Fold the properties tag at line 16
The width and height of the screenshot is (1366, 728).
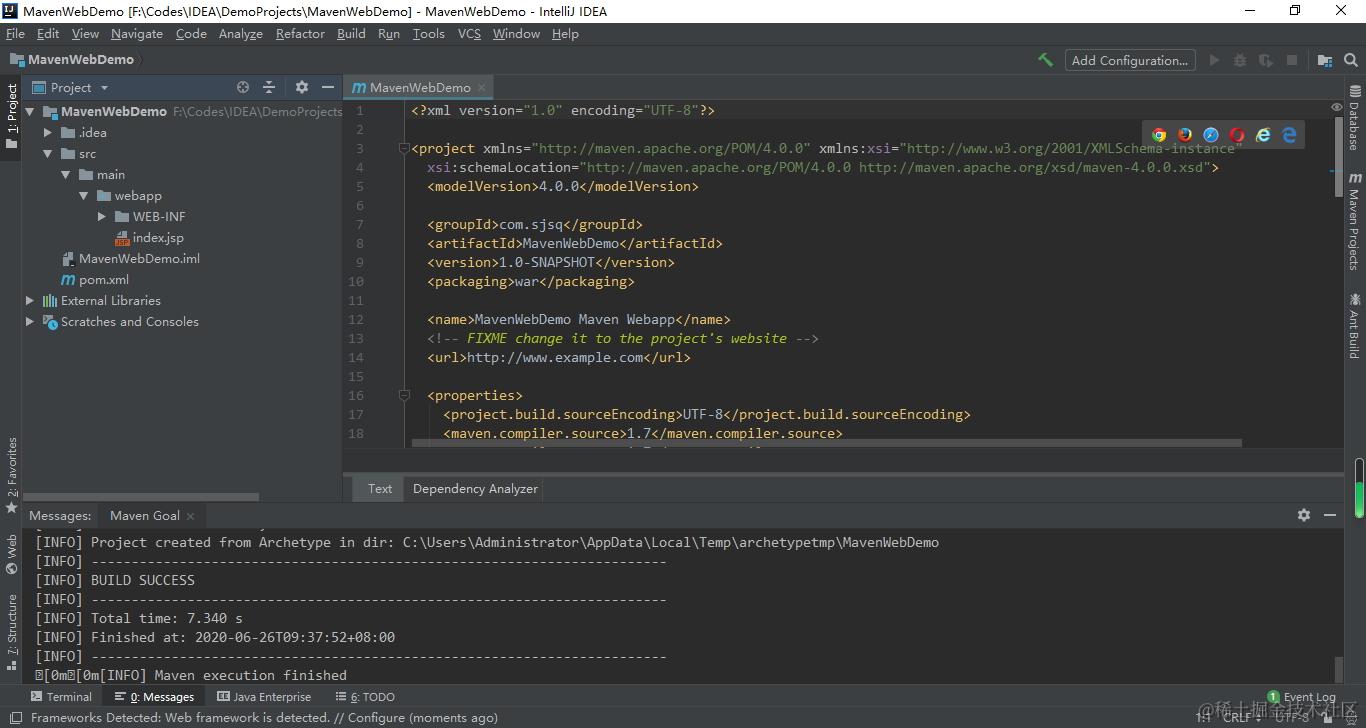[x=404, y=396]
